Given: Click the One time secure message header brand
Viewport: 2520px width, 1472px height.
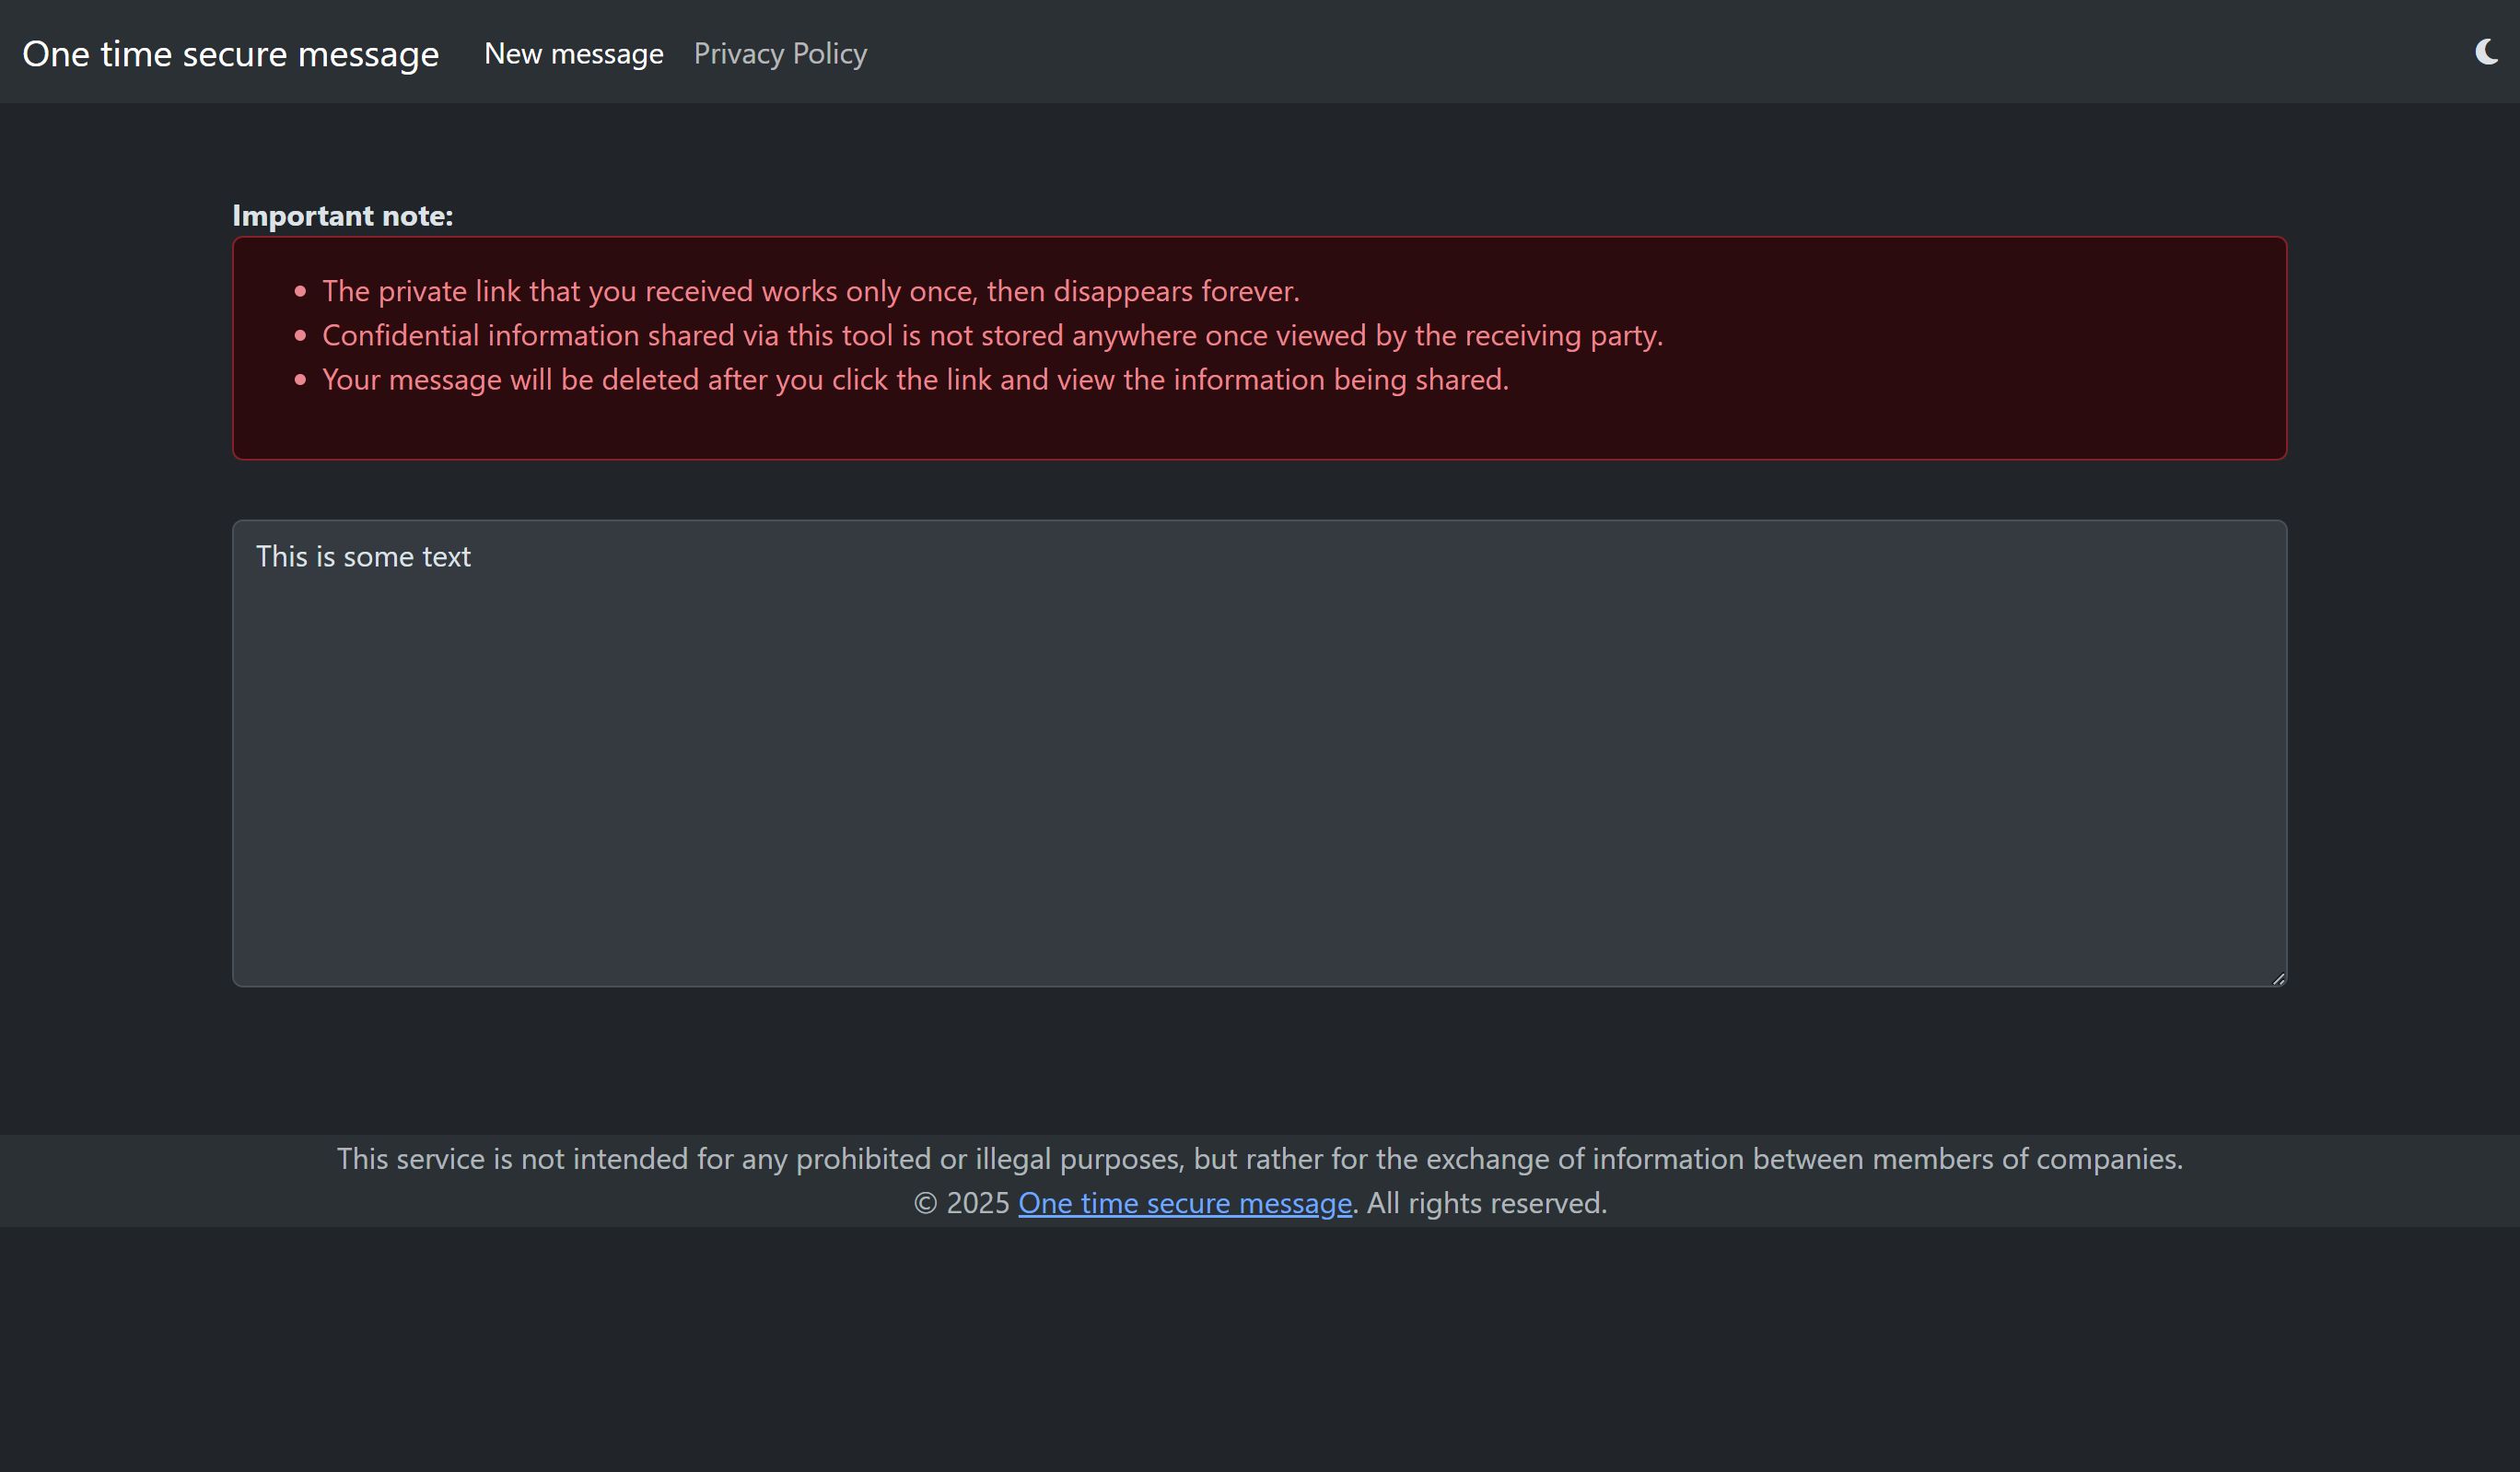Looking at the screenshot, I should pos(230,54).
